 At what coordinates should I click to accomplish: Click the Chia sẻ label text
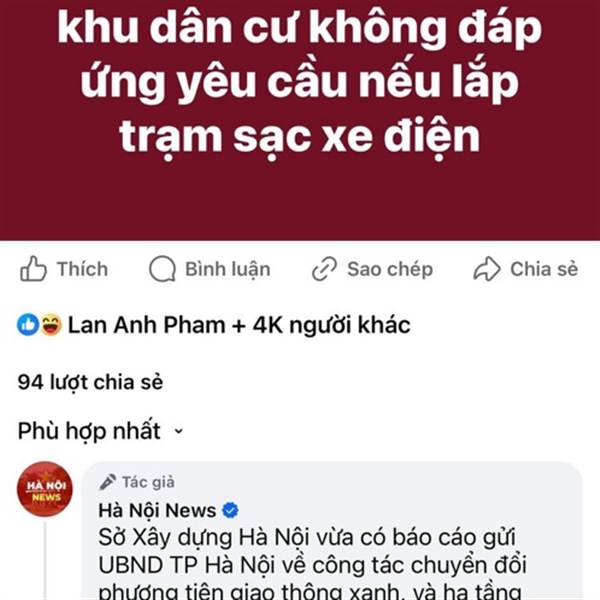pyautogui.click(x=544, y=269)
